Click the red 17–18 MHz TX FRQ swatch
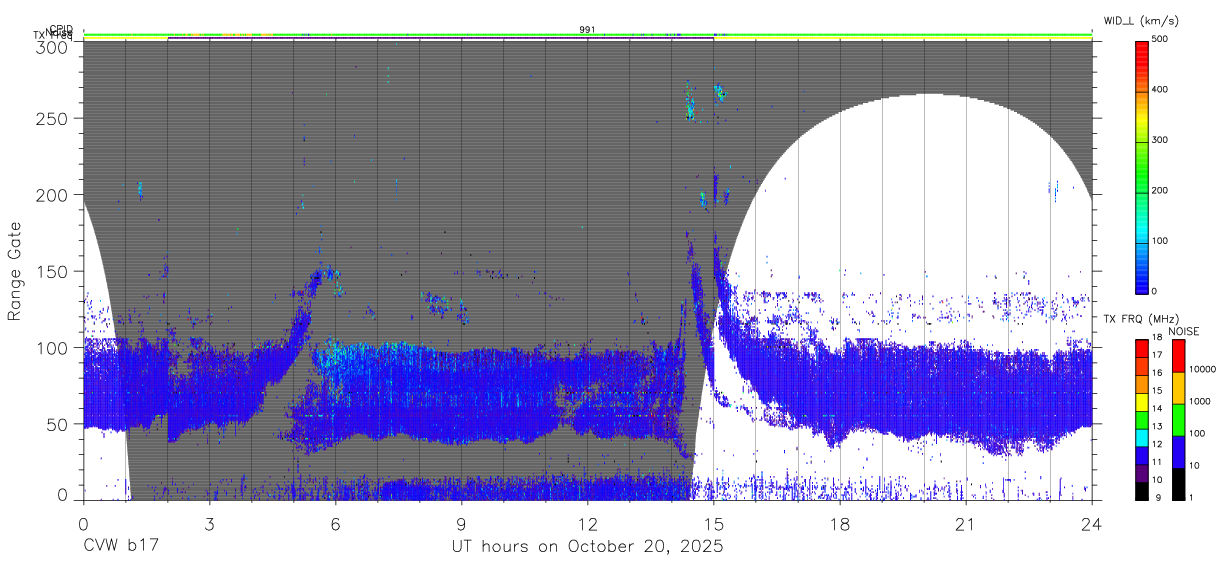 [1142, 348]
